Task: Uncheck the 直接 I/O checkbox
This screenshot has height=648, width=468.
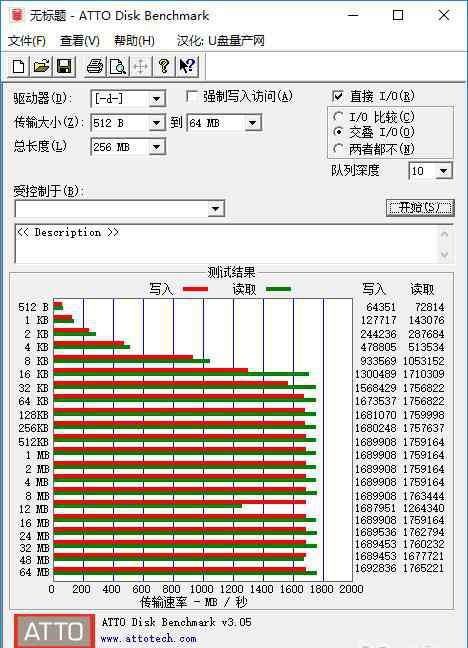Action: (338, 96)
